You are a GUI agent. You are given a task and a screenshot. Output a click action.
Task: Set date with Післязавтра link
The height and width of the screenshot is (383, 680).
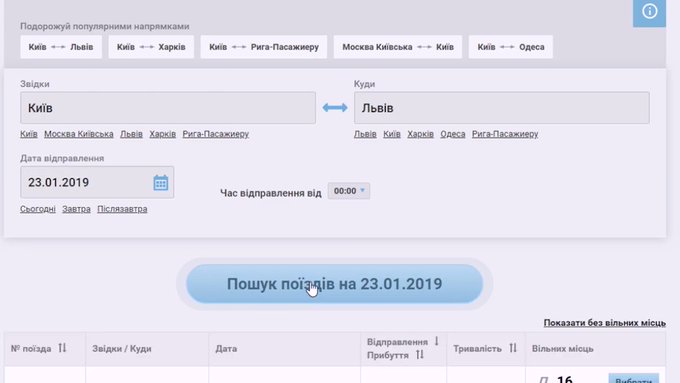[x=122, y=209]
